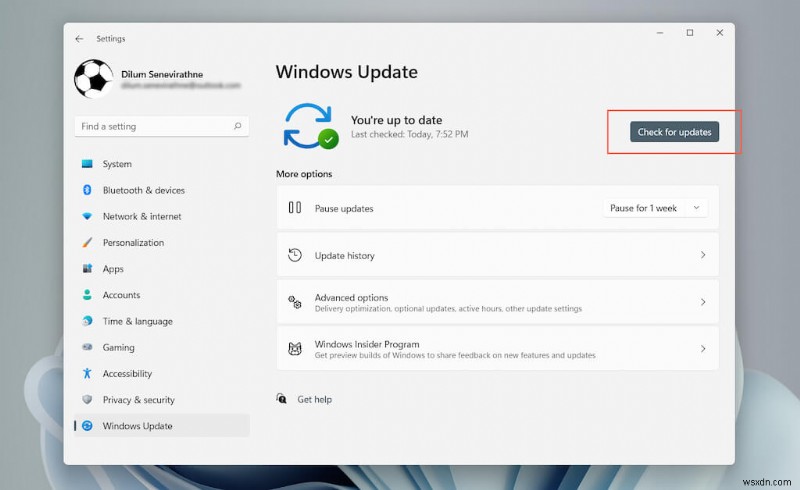Open Accessibility settings
The width and height of the screenshot is (800, 490).
pyautogui.click(x=162, y=374)
